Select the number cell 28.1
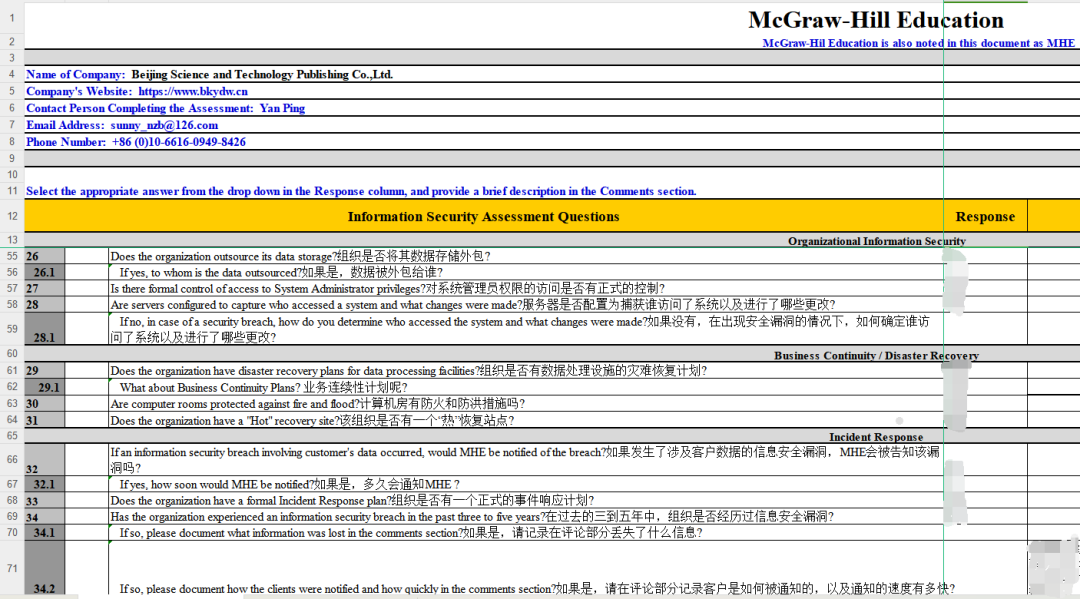This screenshot has width=1080, height=599. (x=45, y=329)
